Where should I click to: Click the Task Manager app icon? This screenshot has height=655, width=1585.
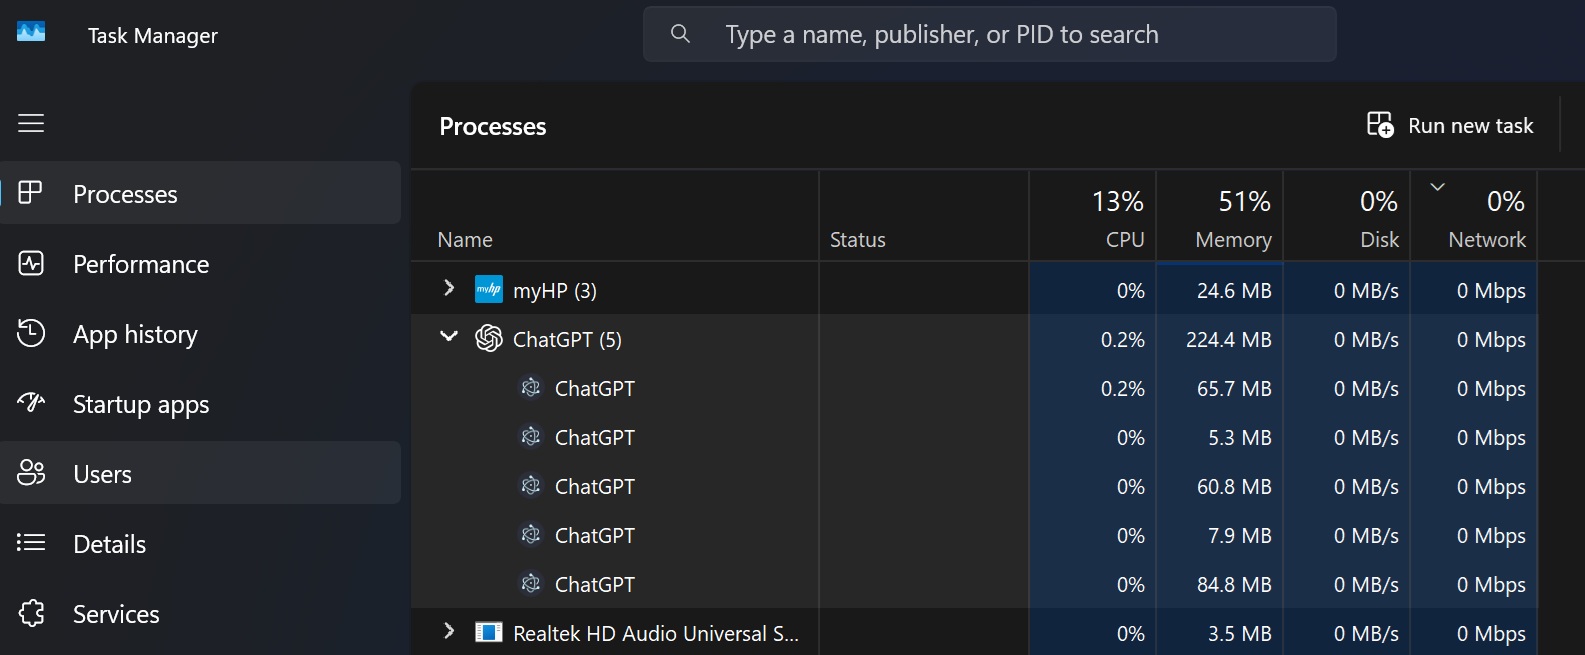(x=31, y=33)
